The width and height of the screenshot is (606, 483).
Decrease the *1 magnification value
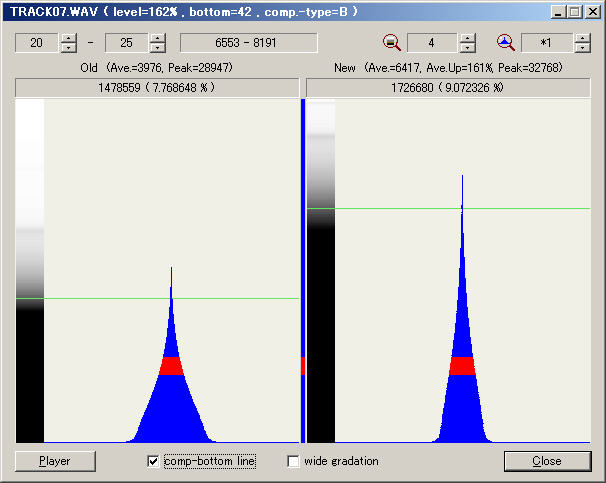582,48
